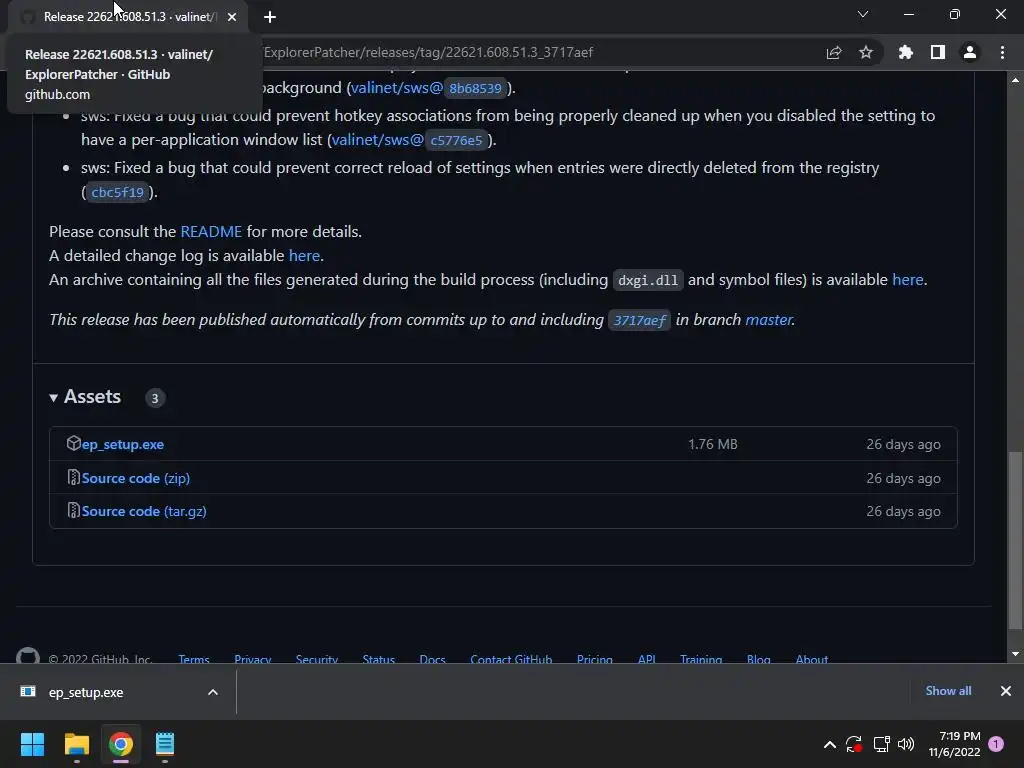Close the Release 22621.608.51.3 tab
1024x768 pixels.
point(232,17)
